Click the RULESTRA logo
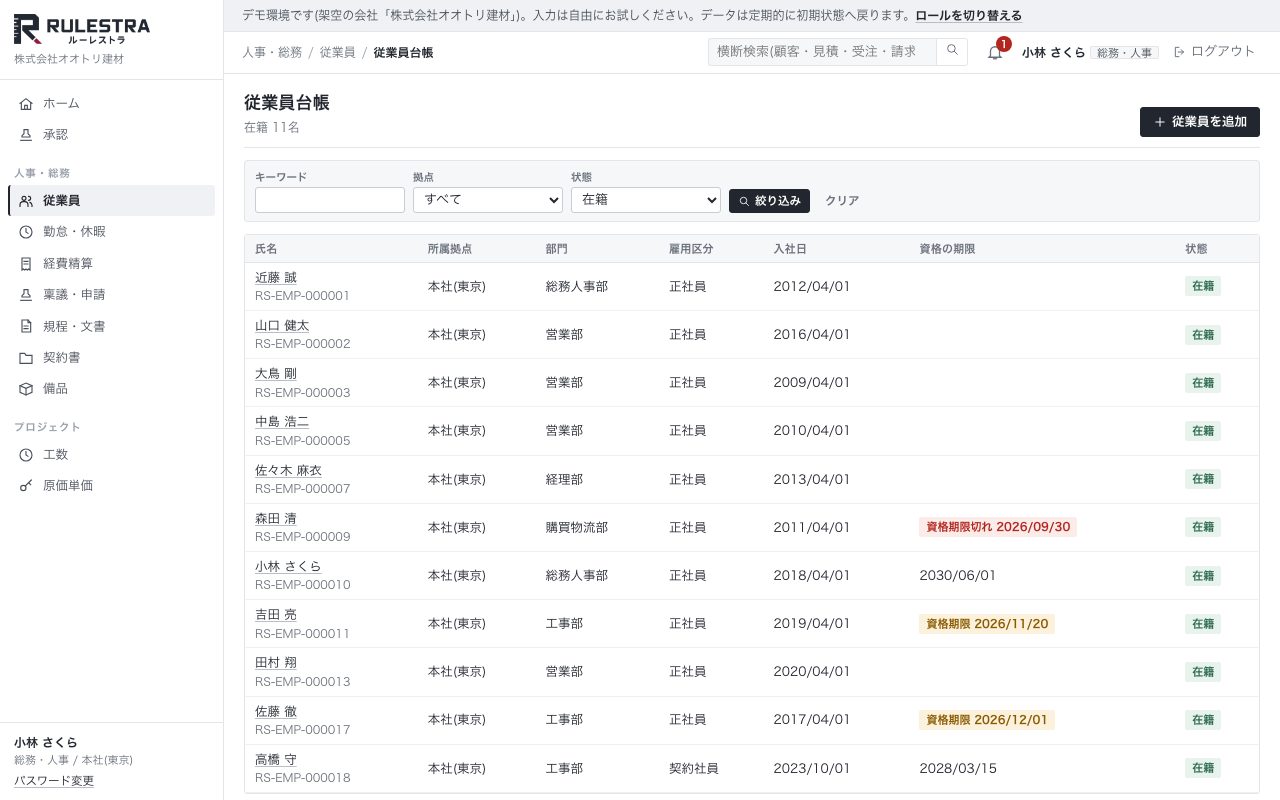The image size is (1280, 800). pyautogui.click(x=82, y=30)
